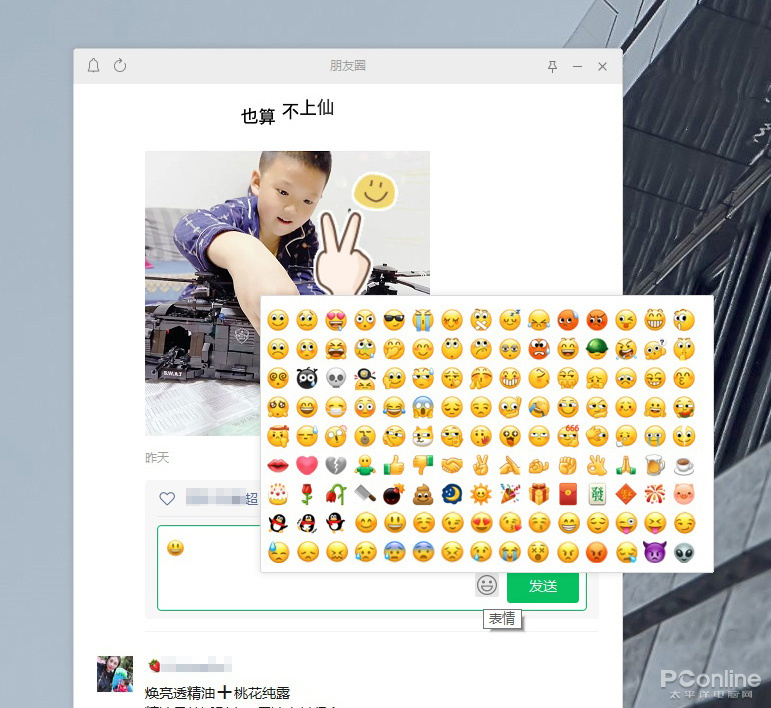The width and height of the screenshot is (771, 708).
Task: Pick the bomb emoji
Action: coord(394,494)
